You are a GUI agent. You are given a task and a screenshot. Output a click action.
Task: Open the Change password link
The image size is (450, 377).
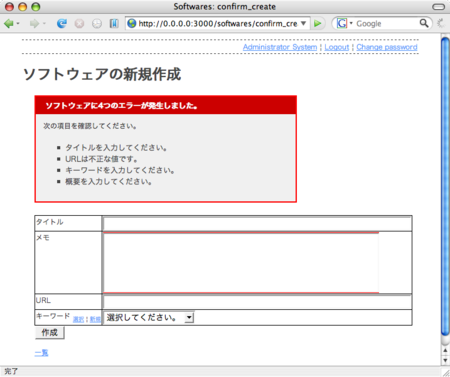(387, 47)
